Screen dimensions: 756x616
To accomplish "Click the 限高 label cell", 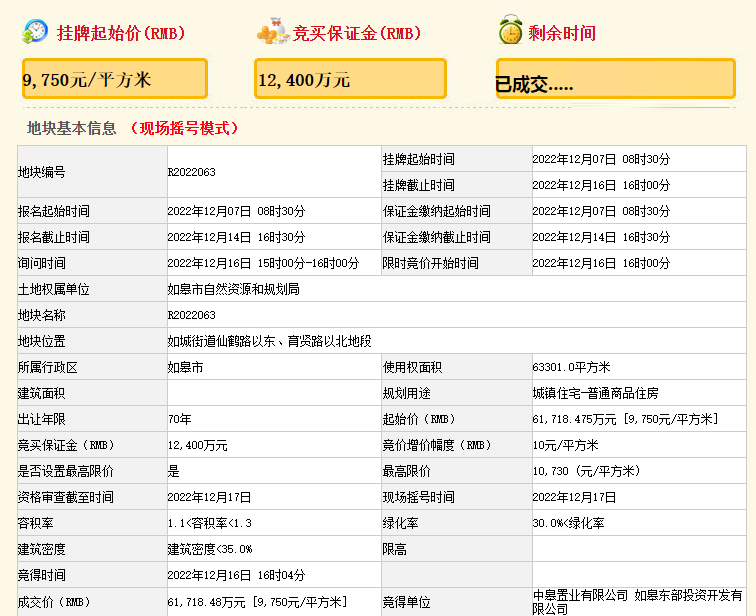I will (457, 549).
